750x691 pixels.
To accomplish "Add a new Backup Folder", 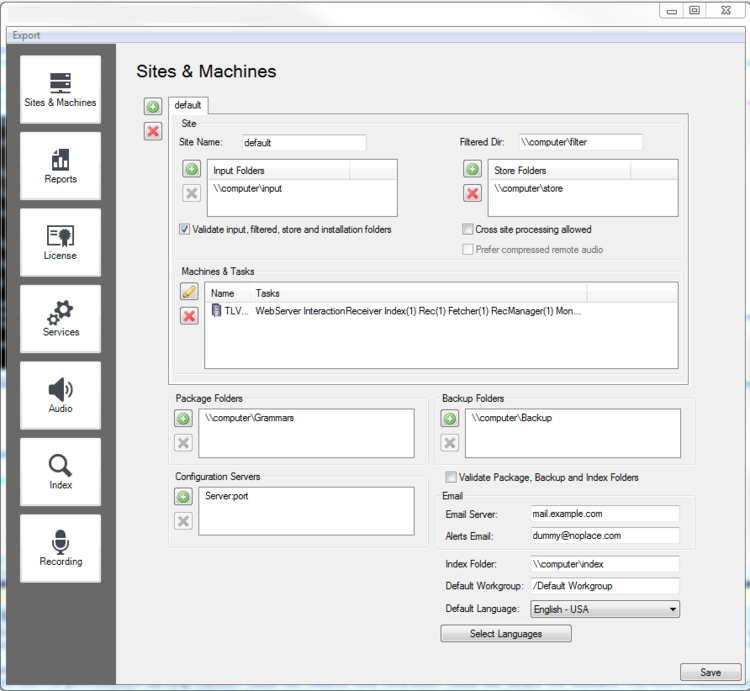I will tap(450, 419).
